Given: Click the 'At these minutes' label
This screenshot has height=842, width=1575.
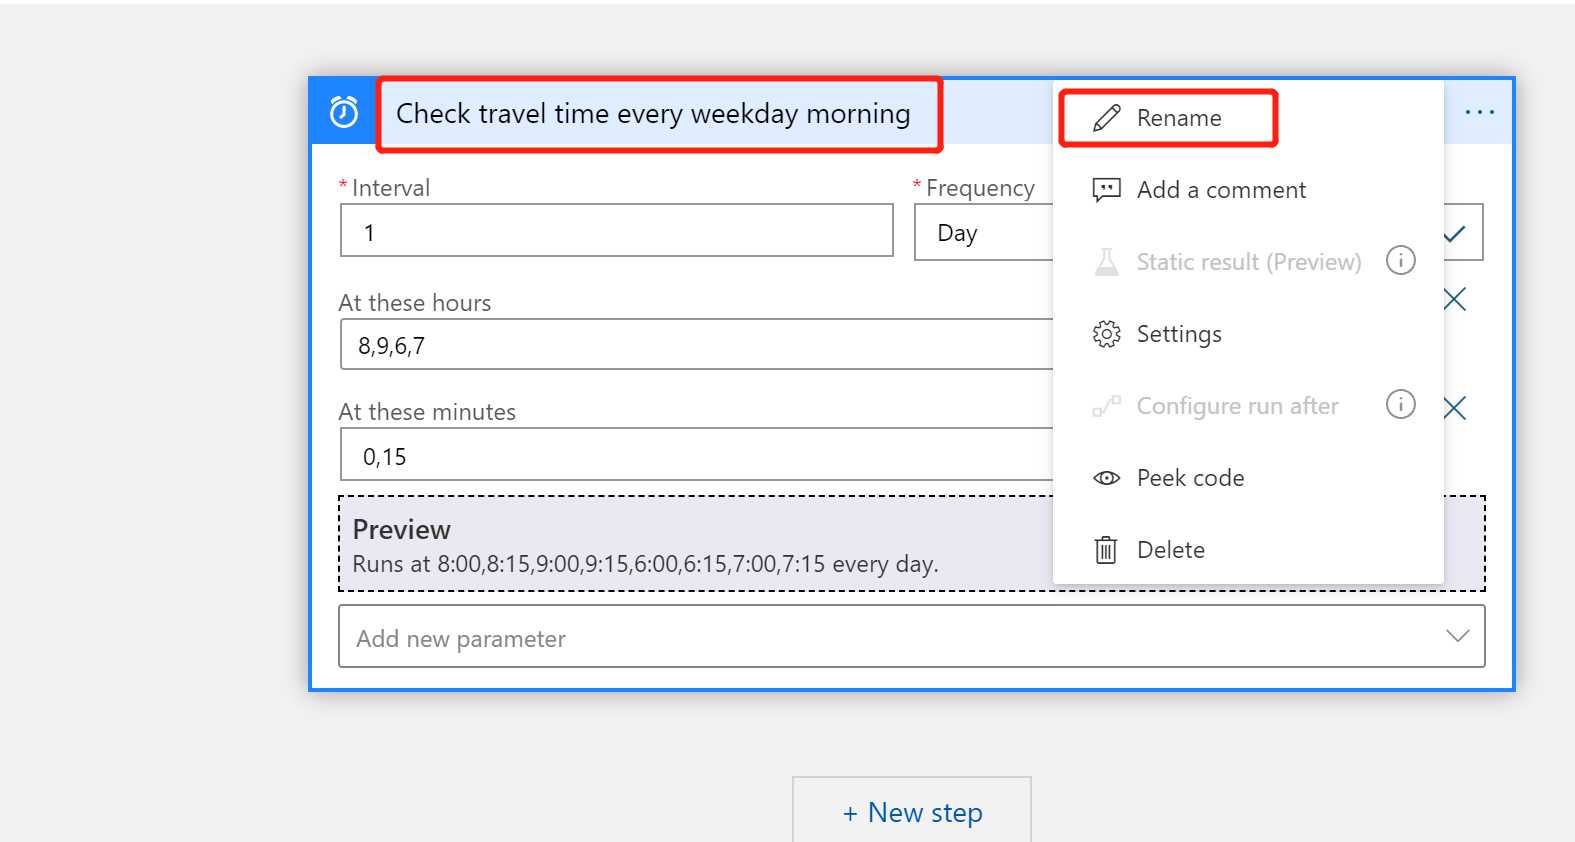Looking at the screenshot, I should click(x=427, y=412).
